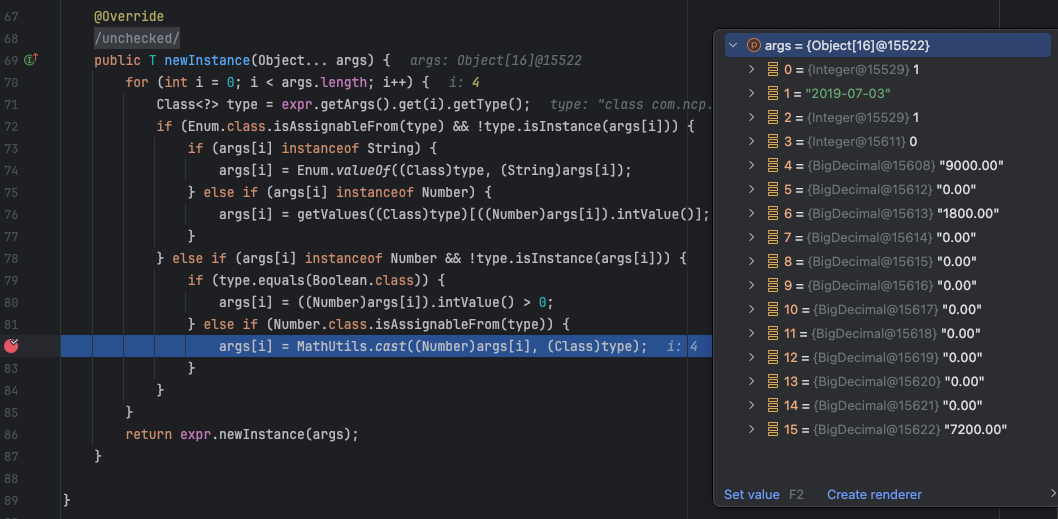
Task: Collapse the args root node
Action: pos(733,46)
